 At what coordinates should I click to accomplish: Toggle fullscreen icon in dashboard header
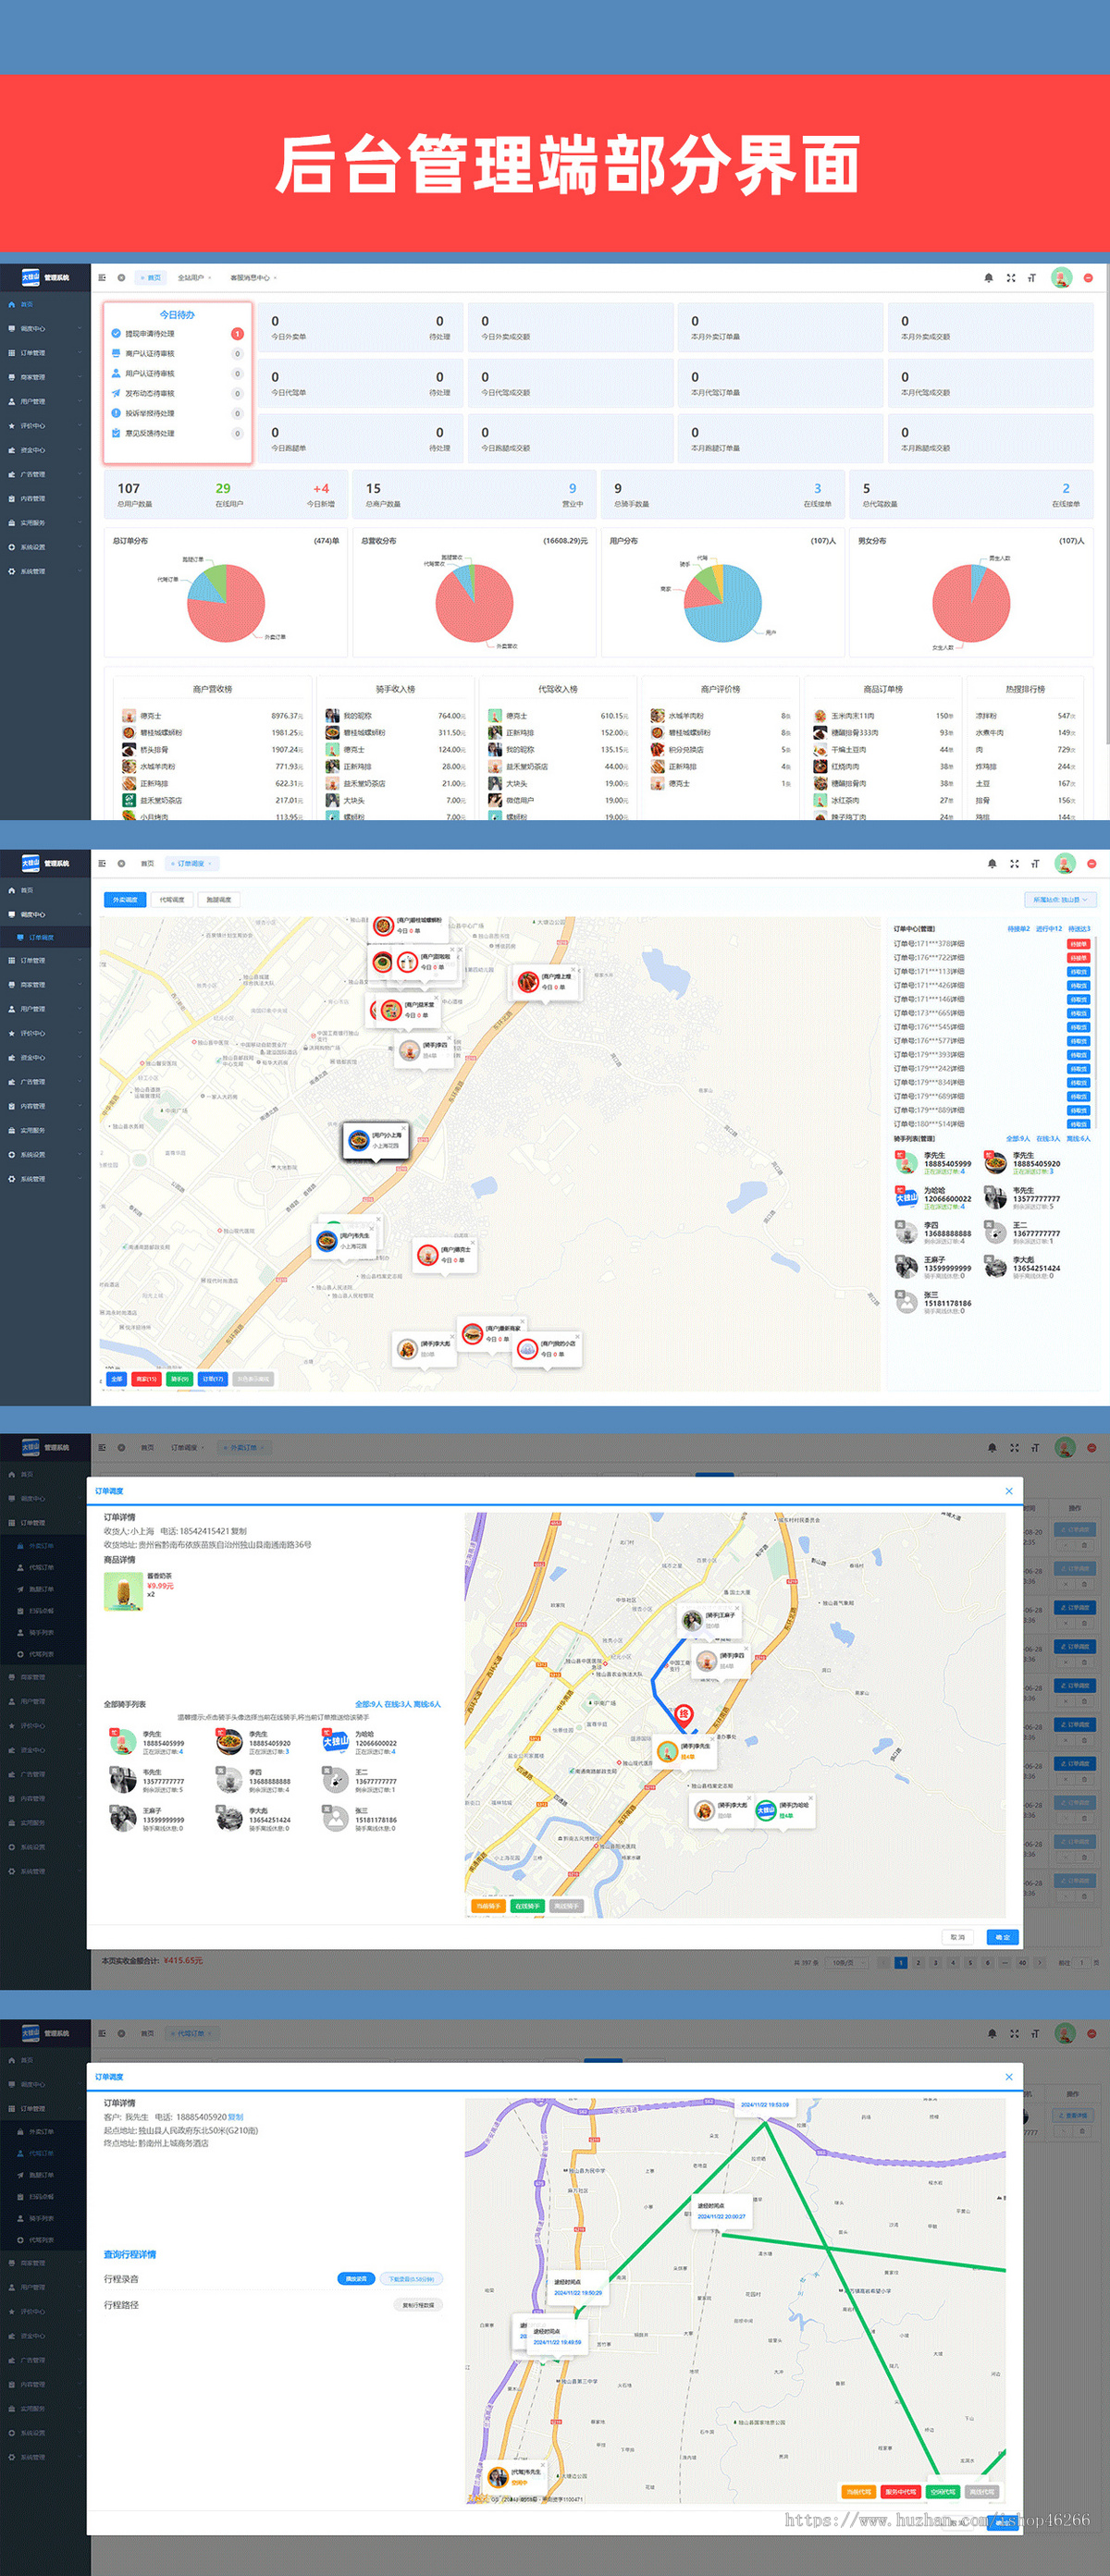[1010, 278]
